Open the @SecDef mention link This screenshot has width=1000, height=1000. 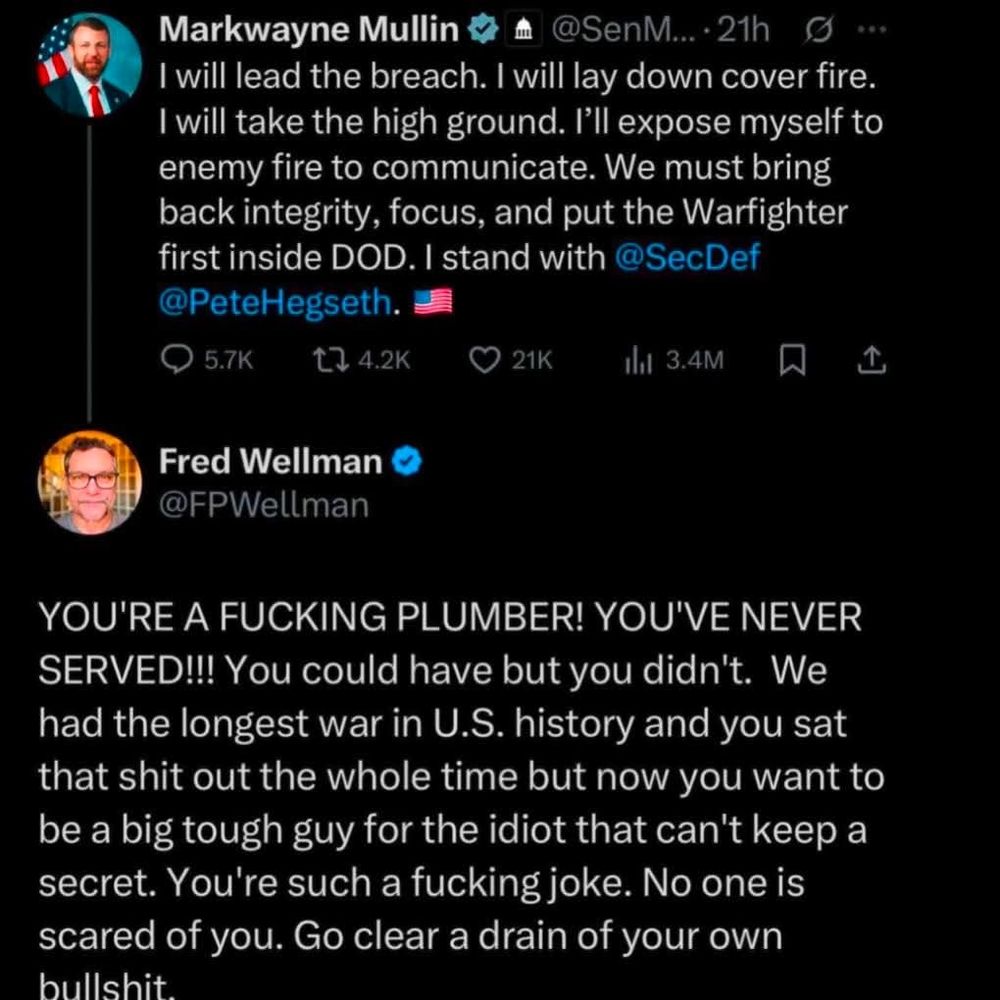687,257
